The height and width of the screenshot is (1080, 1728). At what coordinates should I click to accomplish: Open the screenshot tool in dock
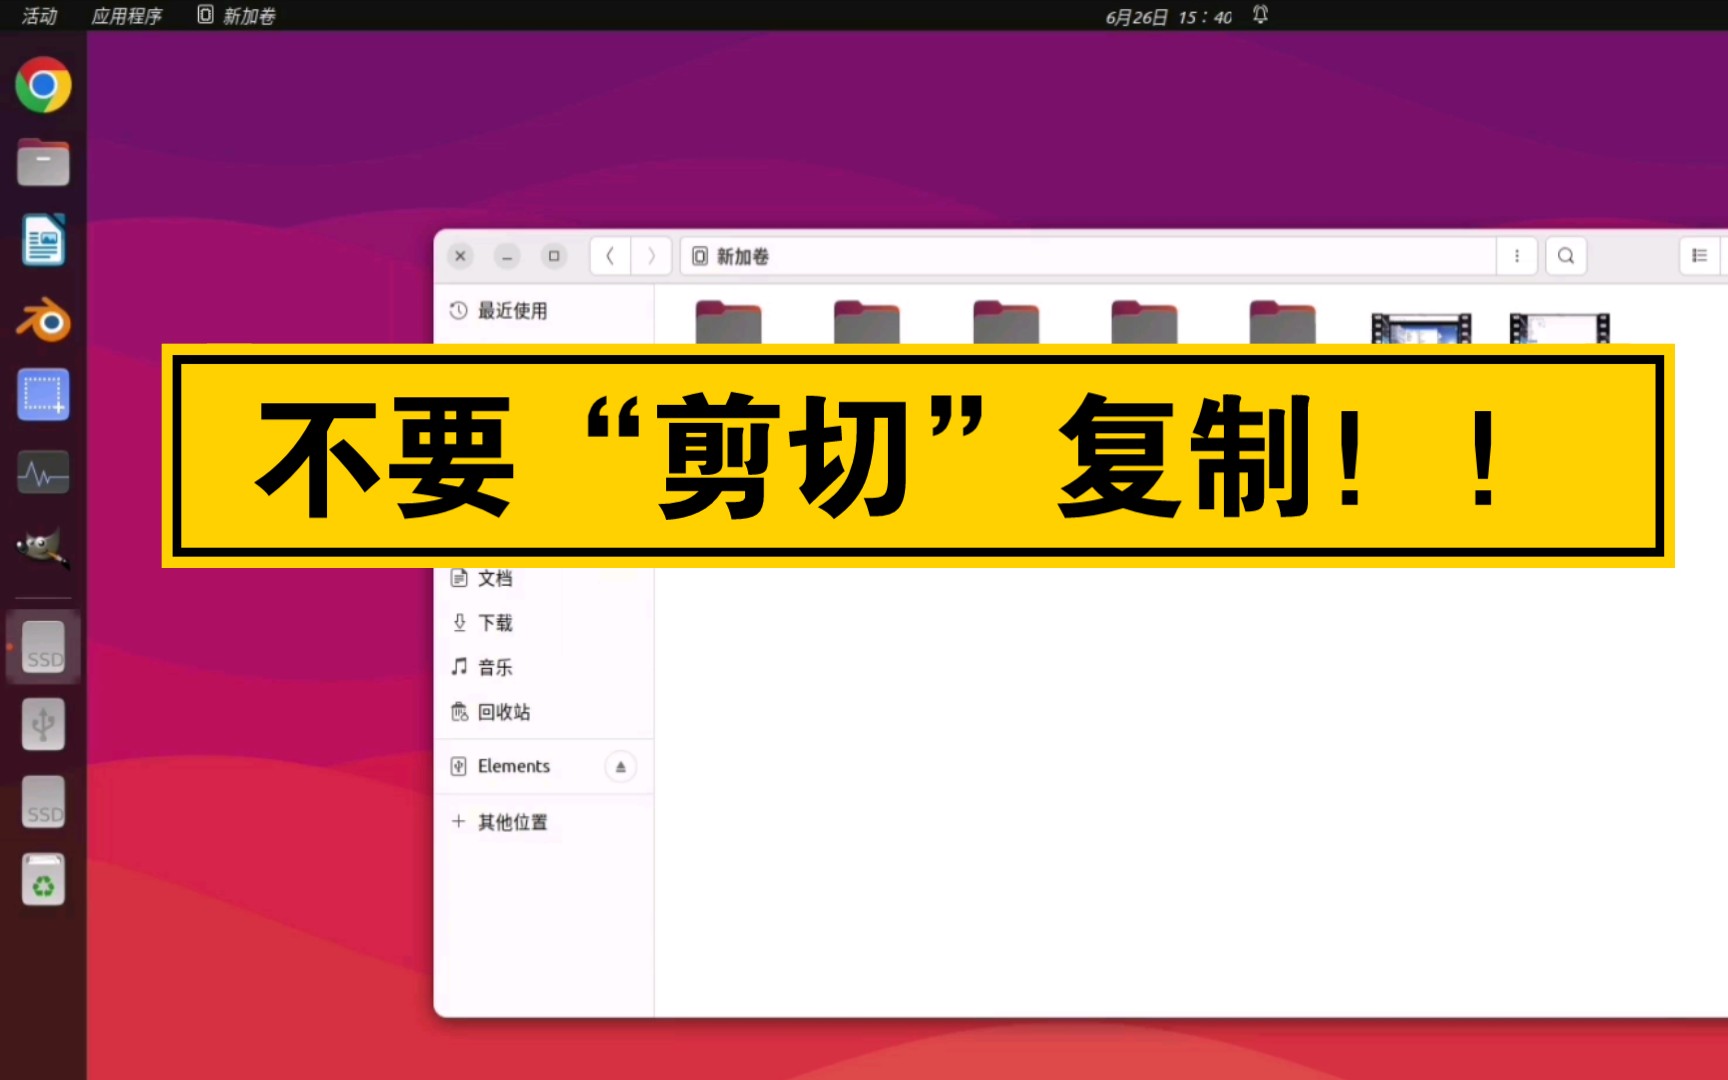click(43, 395)
